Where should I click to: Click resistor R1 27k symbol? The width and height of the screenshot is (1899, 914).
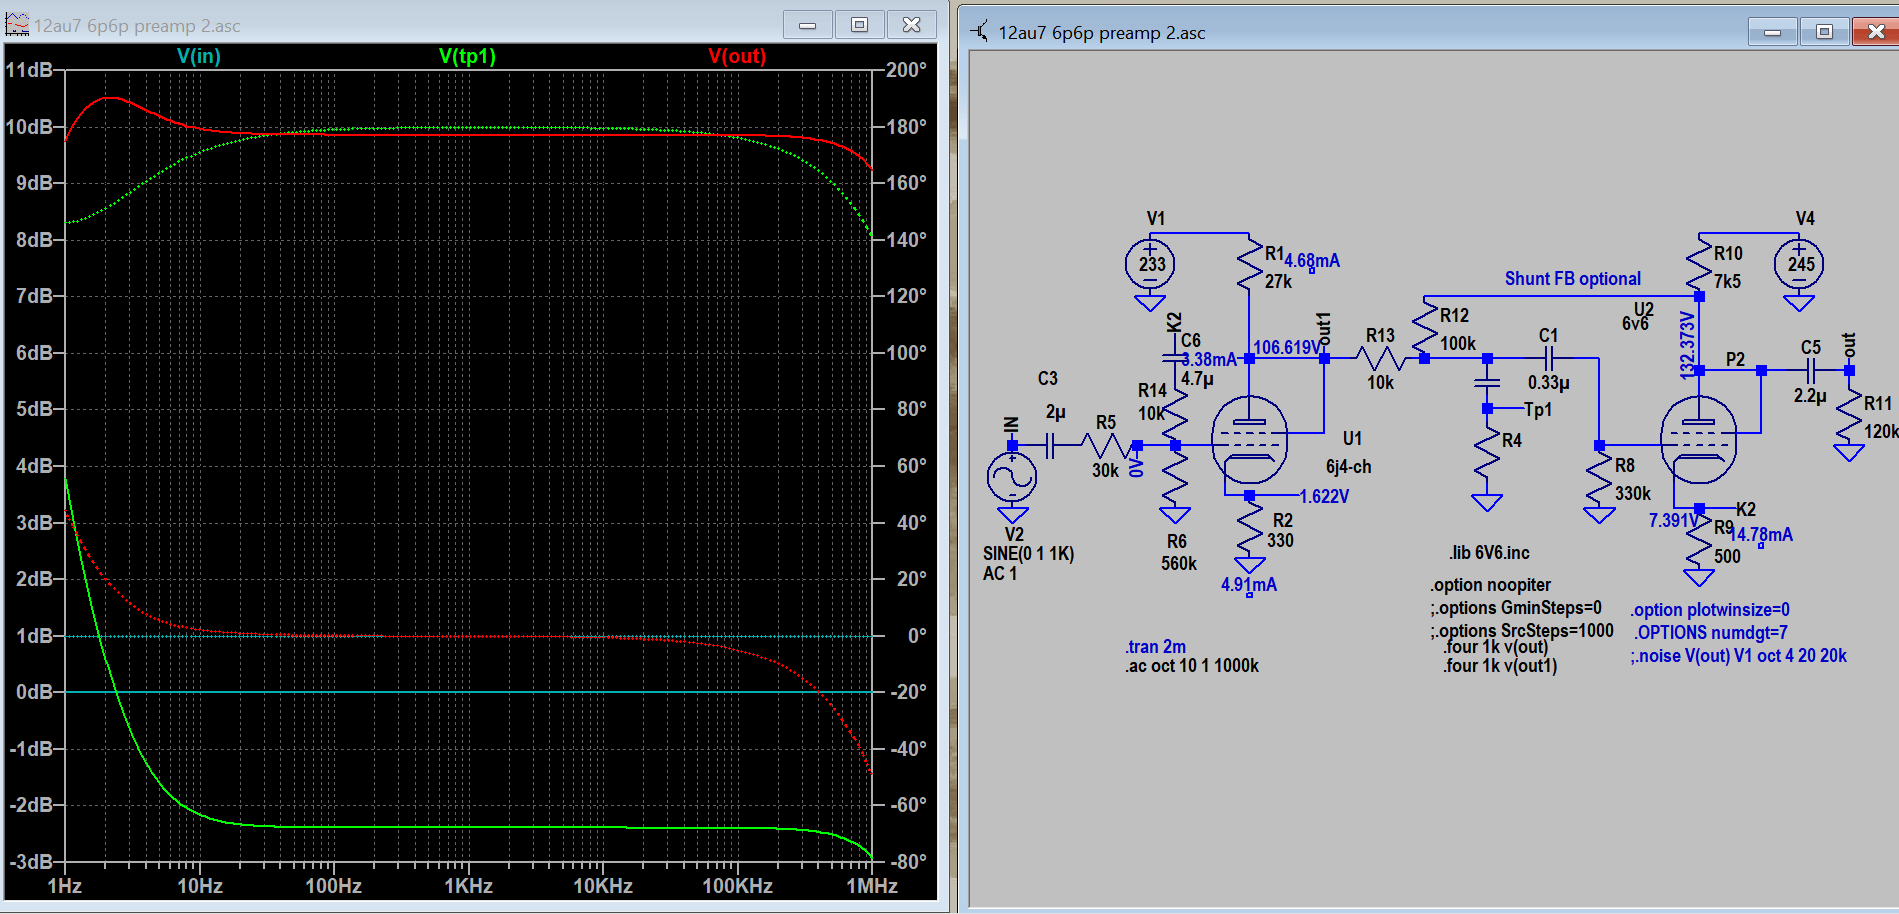(x=1249, y=266)
